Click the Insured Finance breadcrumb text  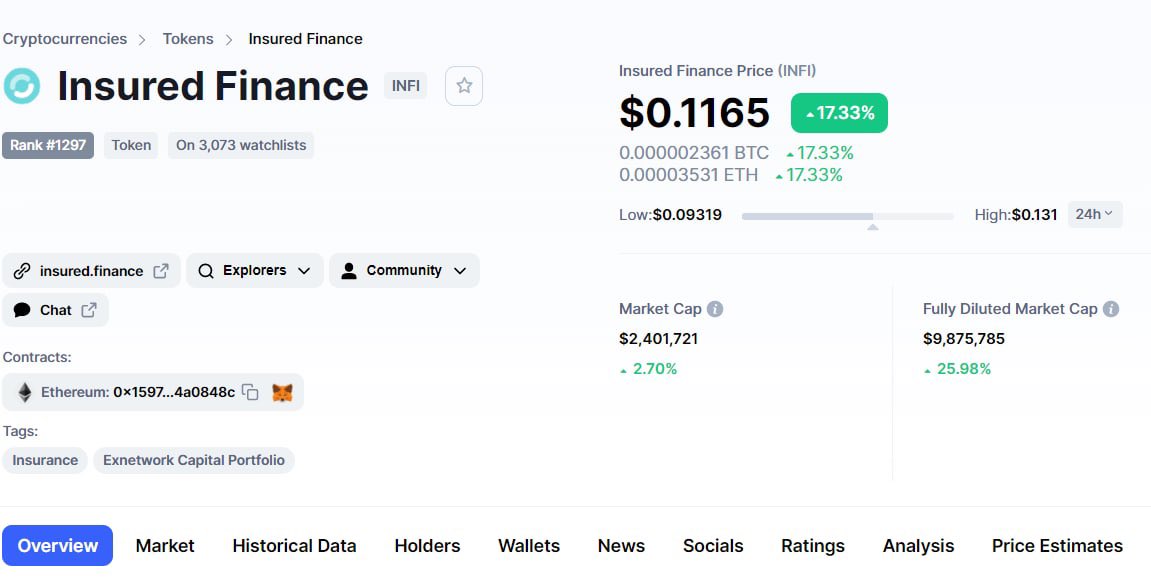305,39
